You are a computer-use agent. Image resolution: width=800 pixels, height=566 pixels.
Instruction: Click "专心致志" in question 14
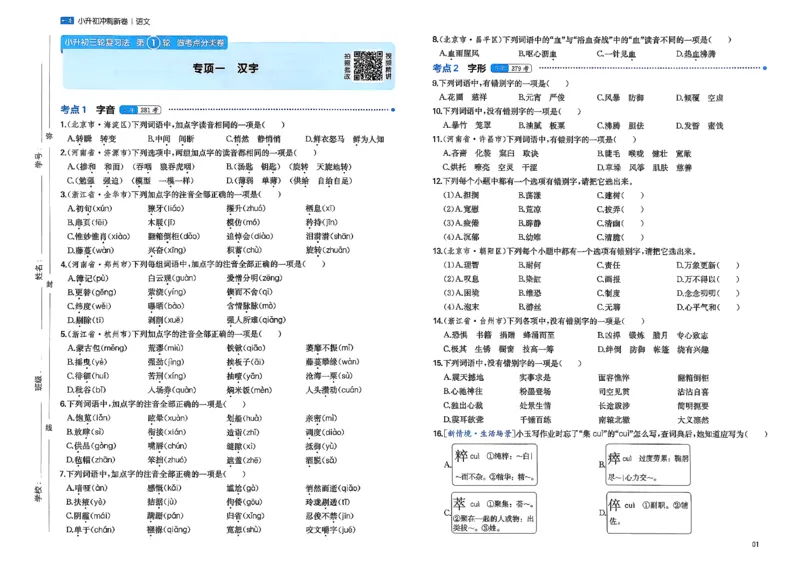click(692, 335)
